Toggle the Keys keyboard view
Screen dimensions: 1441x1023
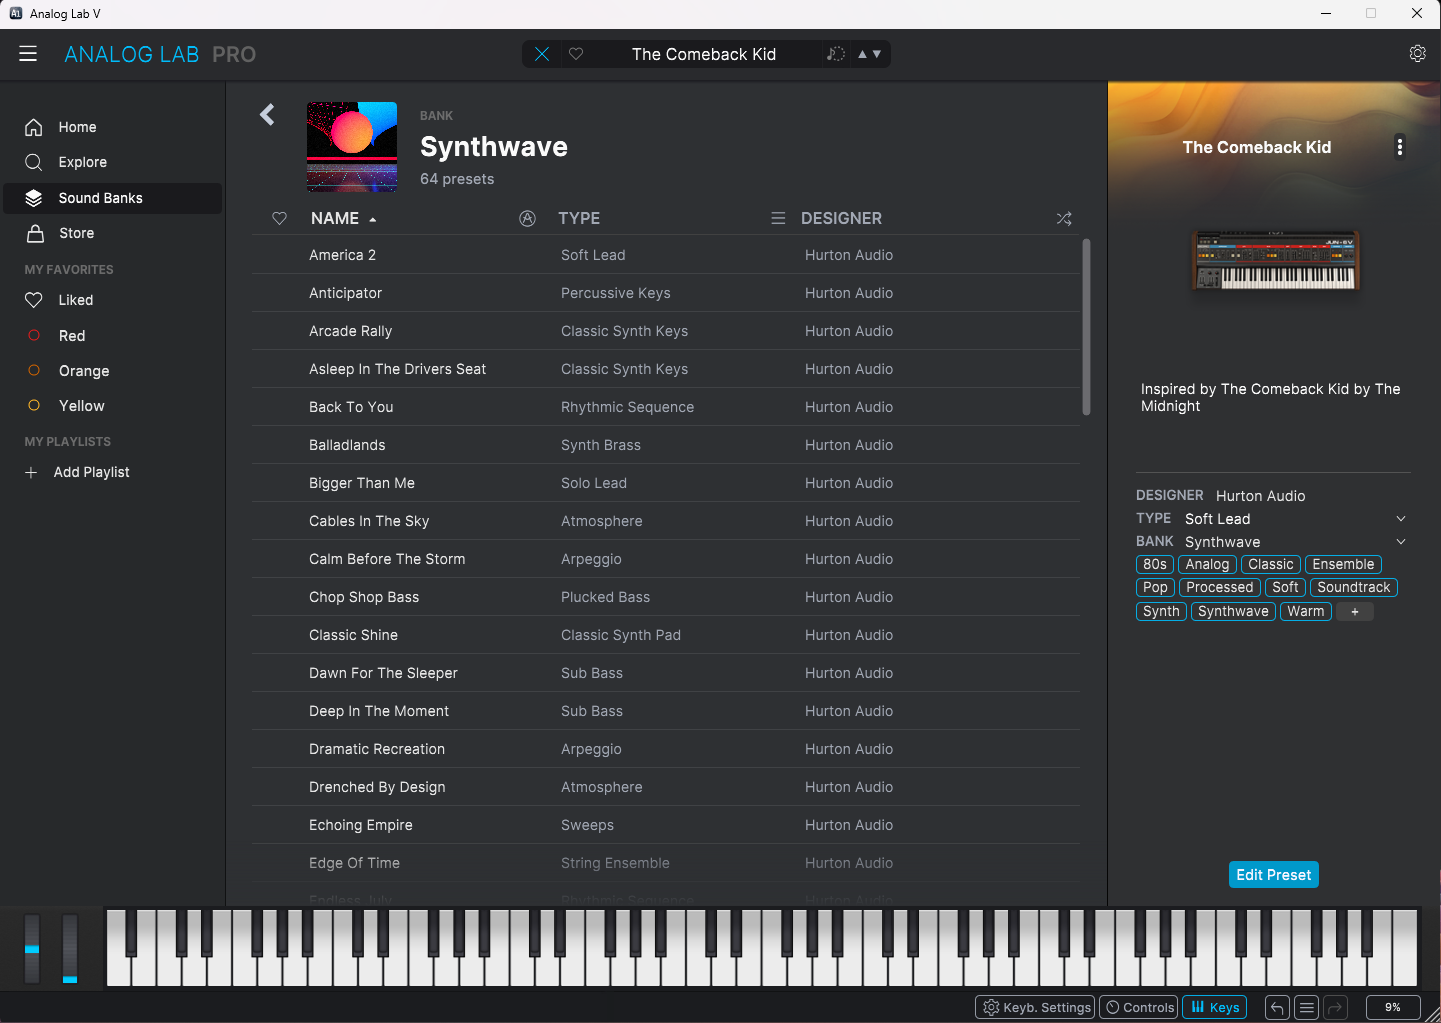click(1215, 1008)
